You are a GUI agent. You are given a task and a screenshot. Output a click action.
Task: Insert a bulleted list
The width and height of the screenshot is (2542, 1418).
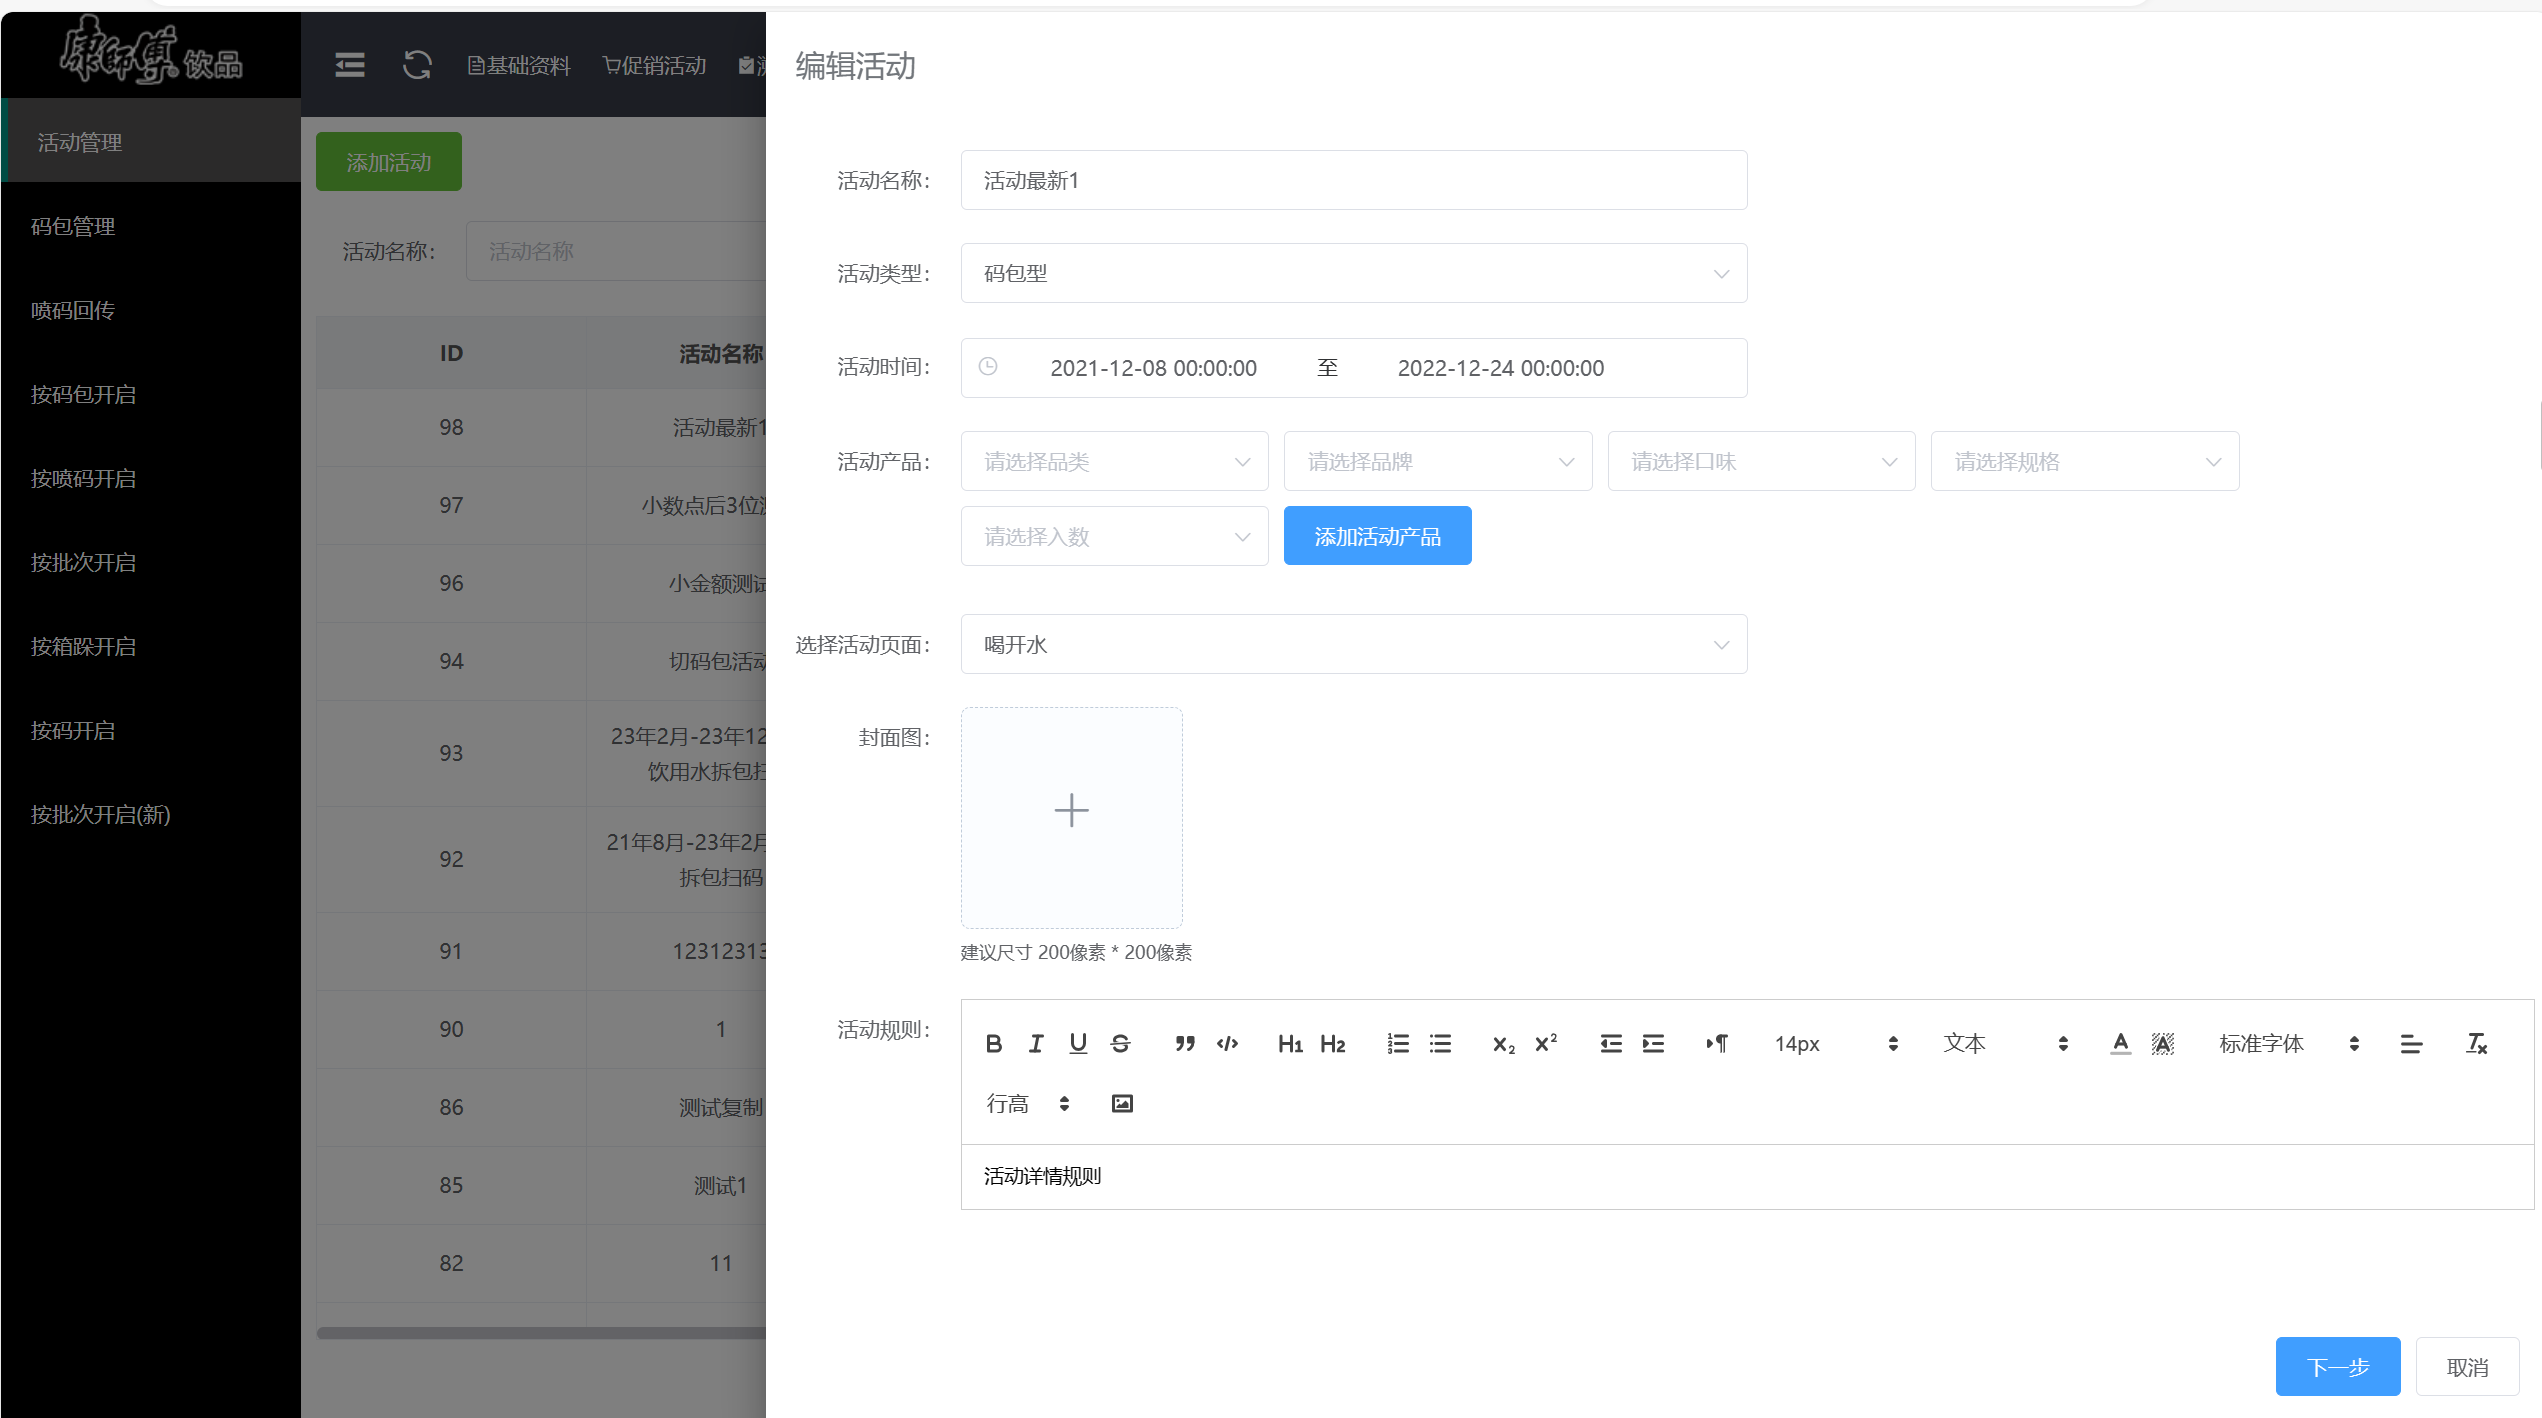click(x=1440, y=1044)
